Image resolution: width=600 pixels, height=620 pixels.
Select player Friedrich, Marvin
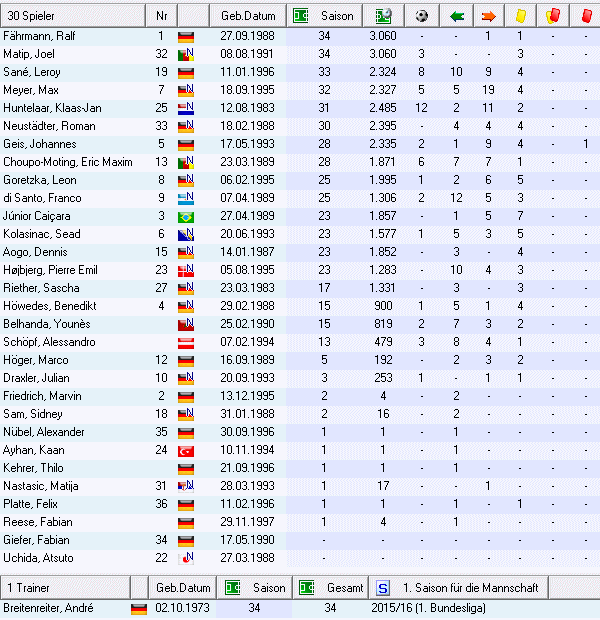[x=42, y=396]
